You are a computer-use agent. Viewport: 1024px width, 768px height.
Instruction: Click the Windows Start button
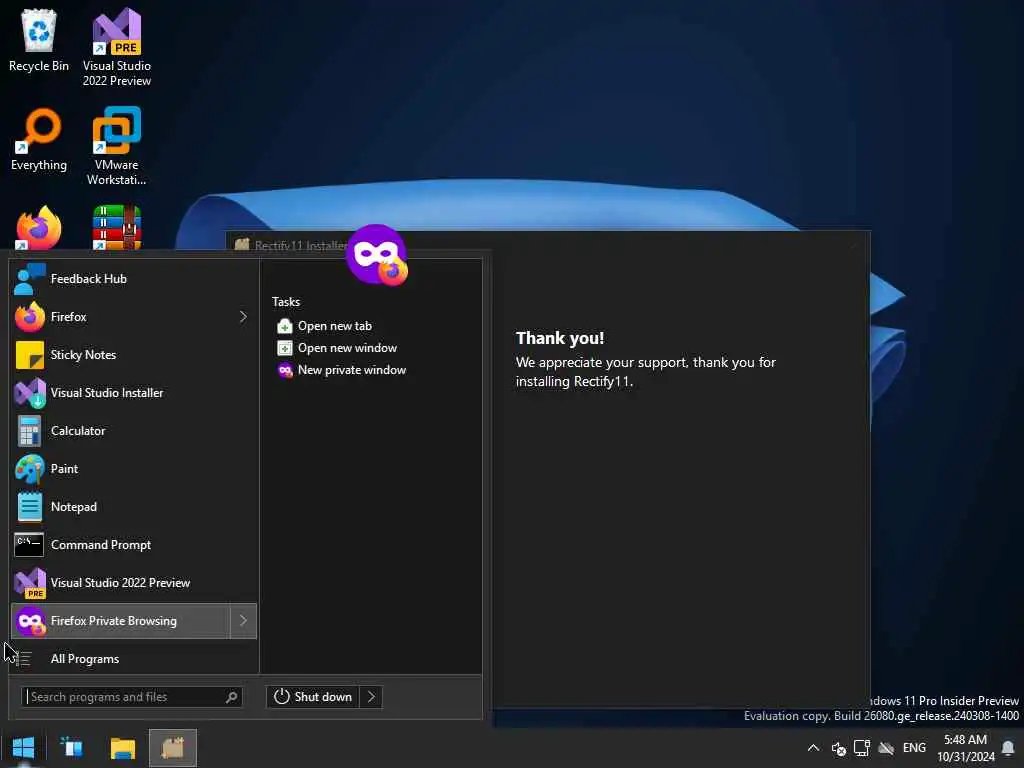[23, 748]
